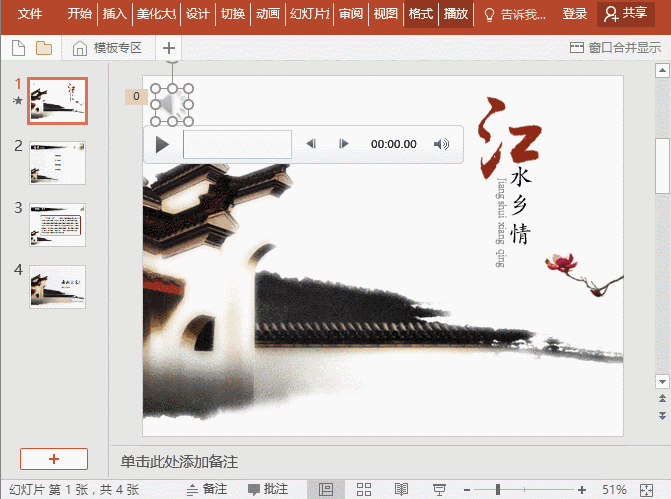Screen dimensions: 671x499
Task: Click the audio progress bar
Action: 238,145
